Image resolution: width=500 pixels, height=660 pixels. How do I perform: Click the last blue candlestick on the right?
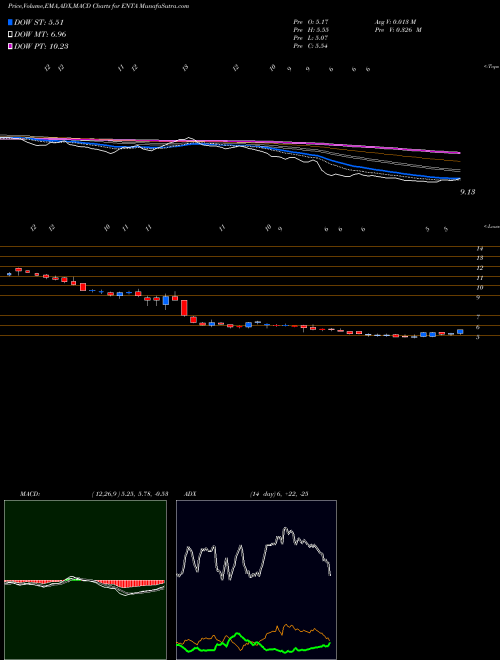460,332
